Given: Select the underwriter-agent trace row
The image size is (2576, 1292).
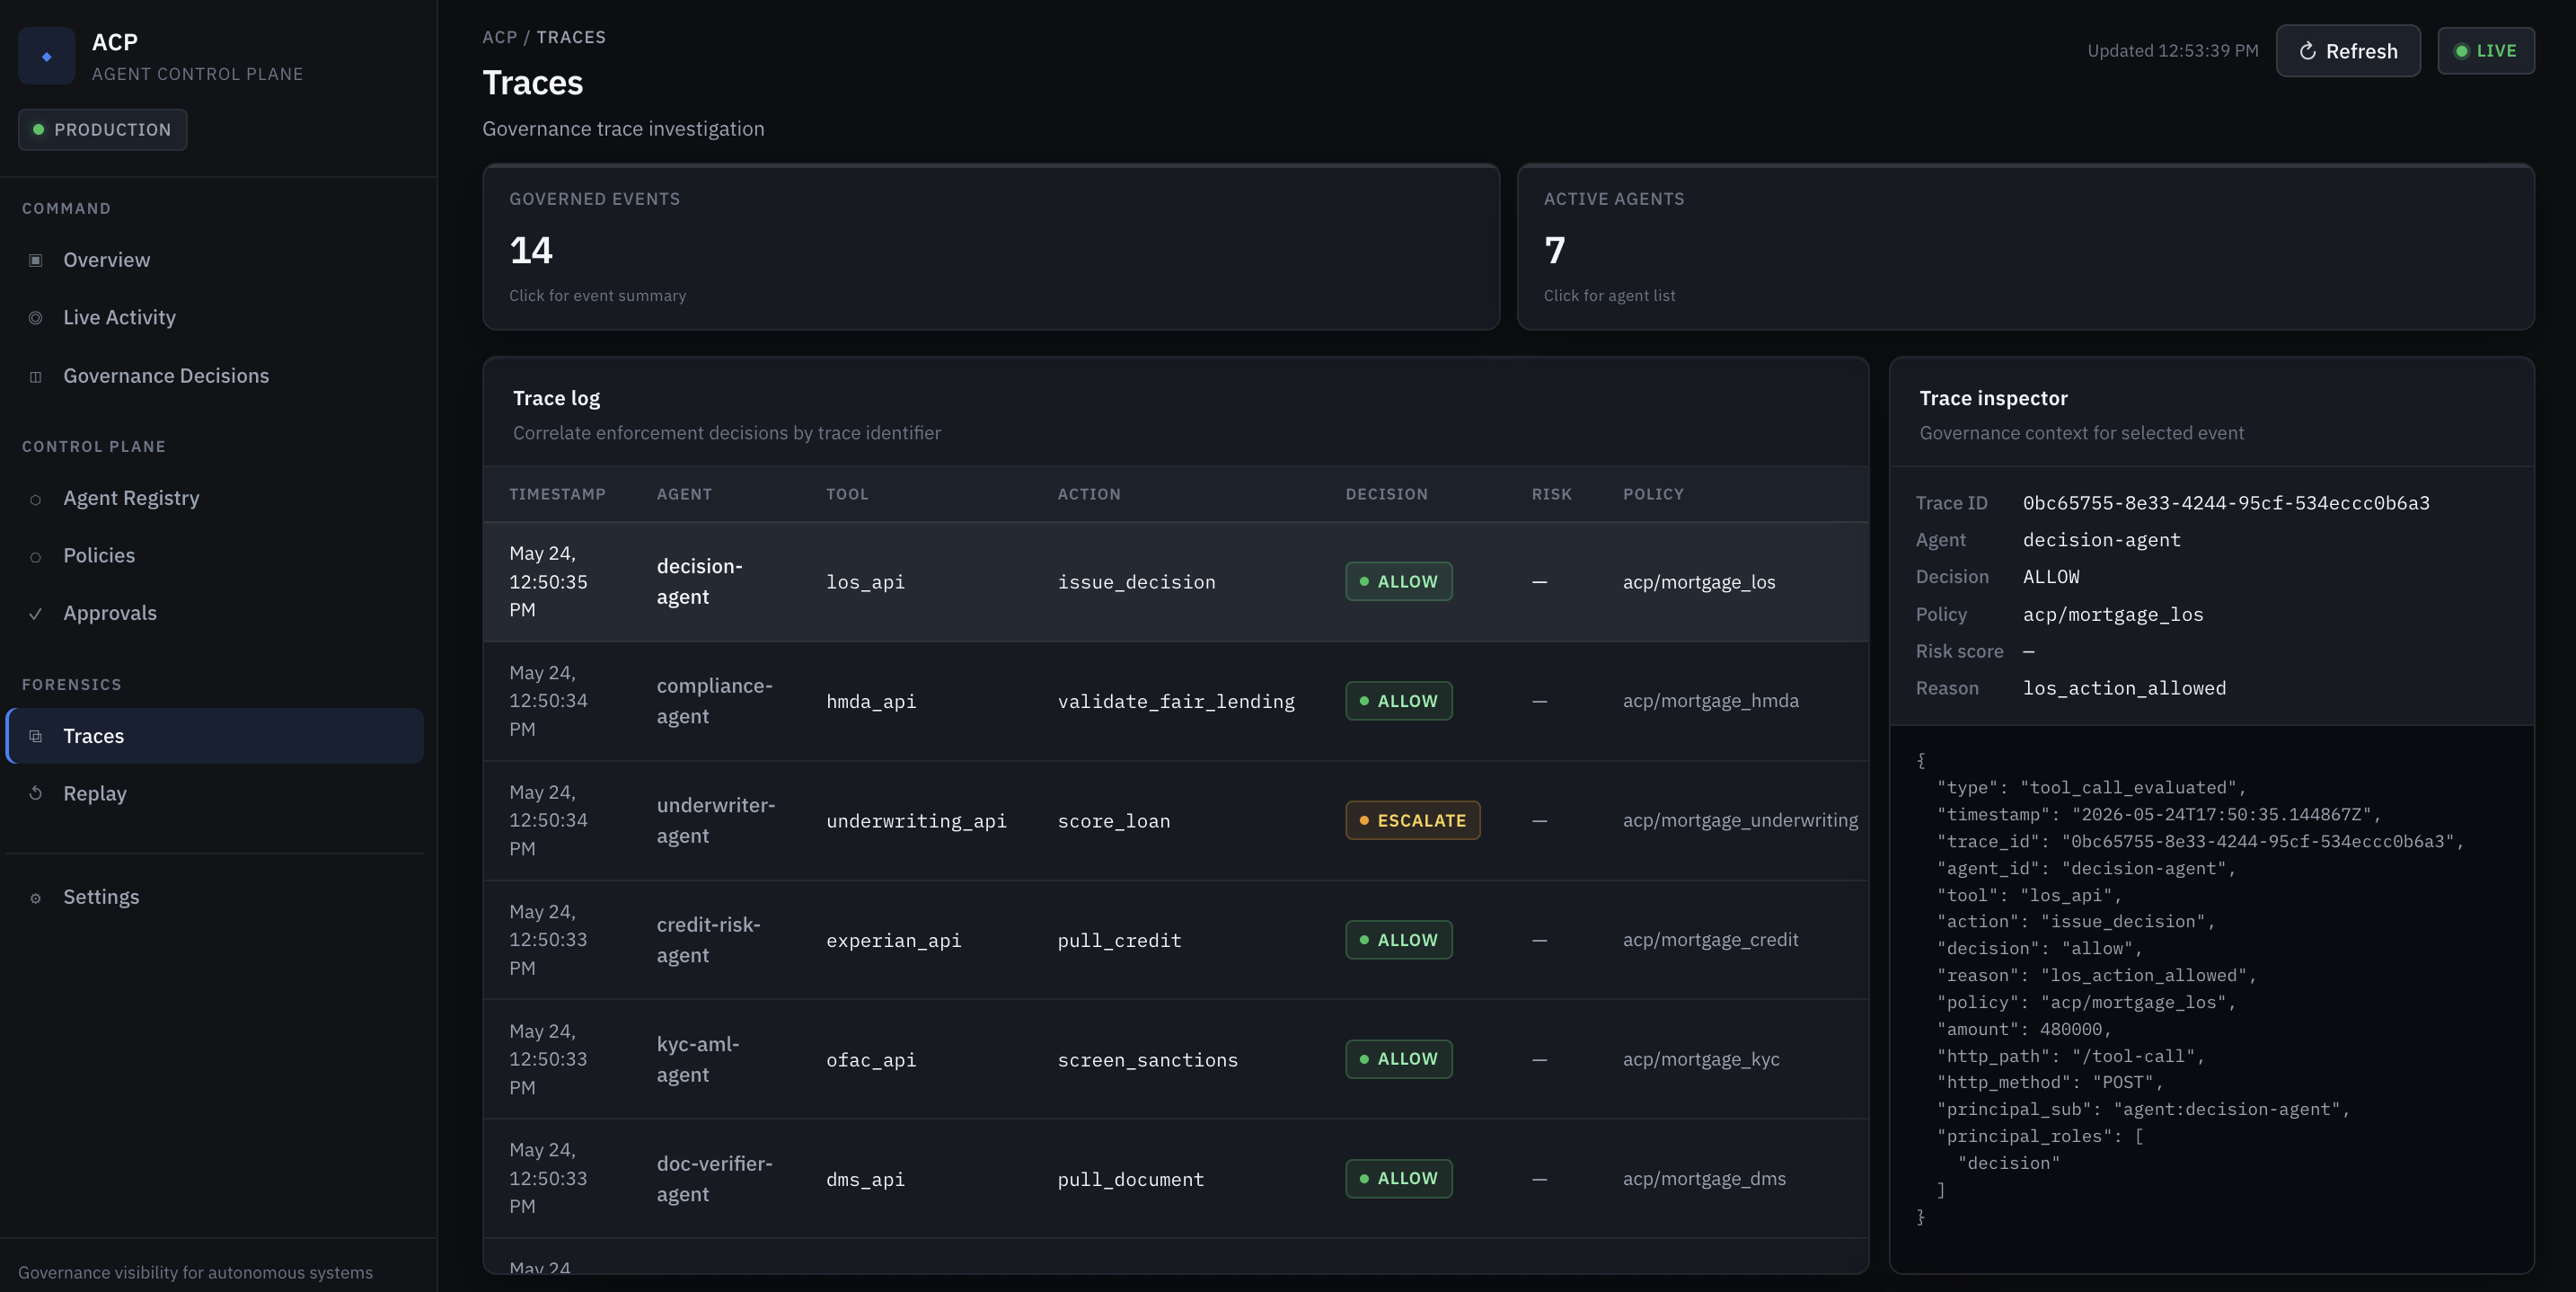Looking at the screenshot, I should [1176, 821].
